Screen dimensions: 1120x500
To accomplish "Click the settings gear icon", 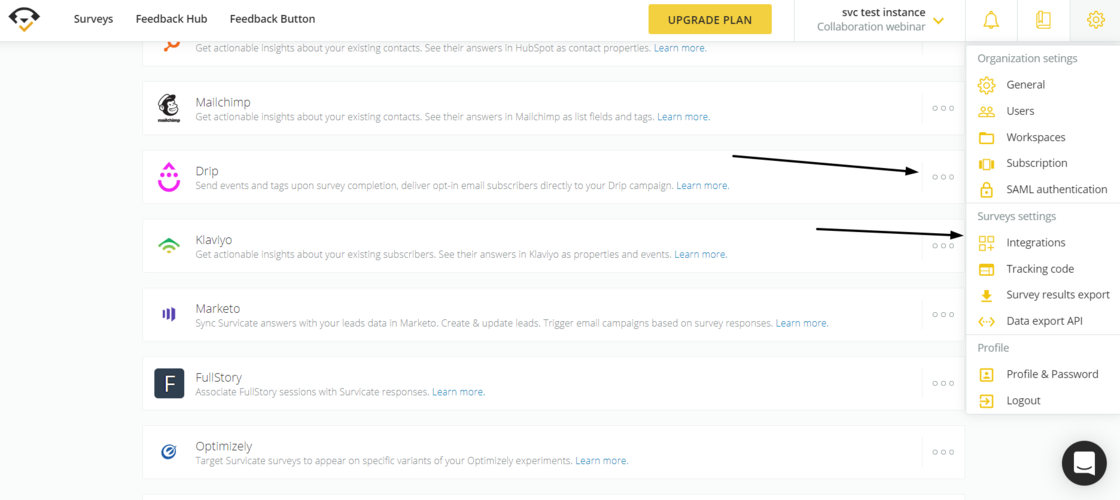I will 1095,20.
